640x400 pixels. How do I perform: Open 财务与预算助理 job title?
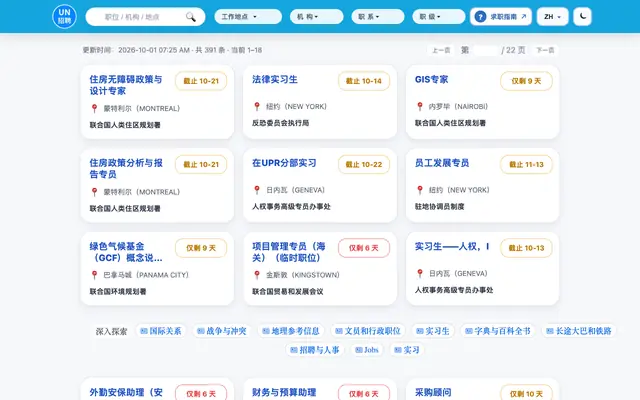tap(284, 392)
